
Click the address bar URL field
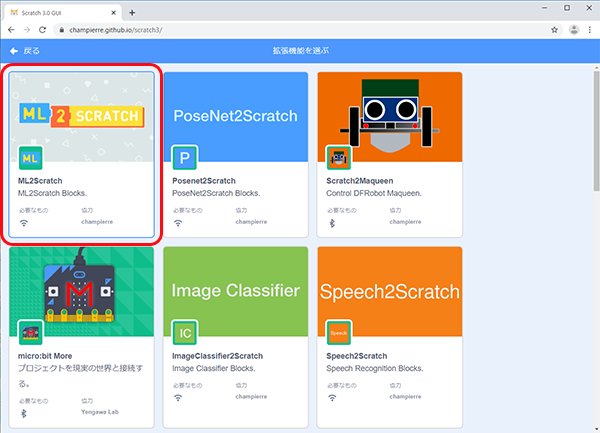click(x=300, y=30)
